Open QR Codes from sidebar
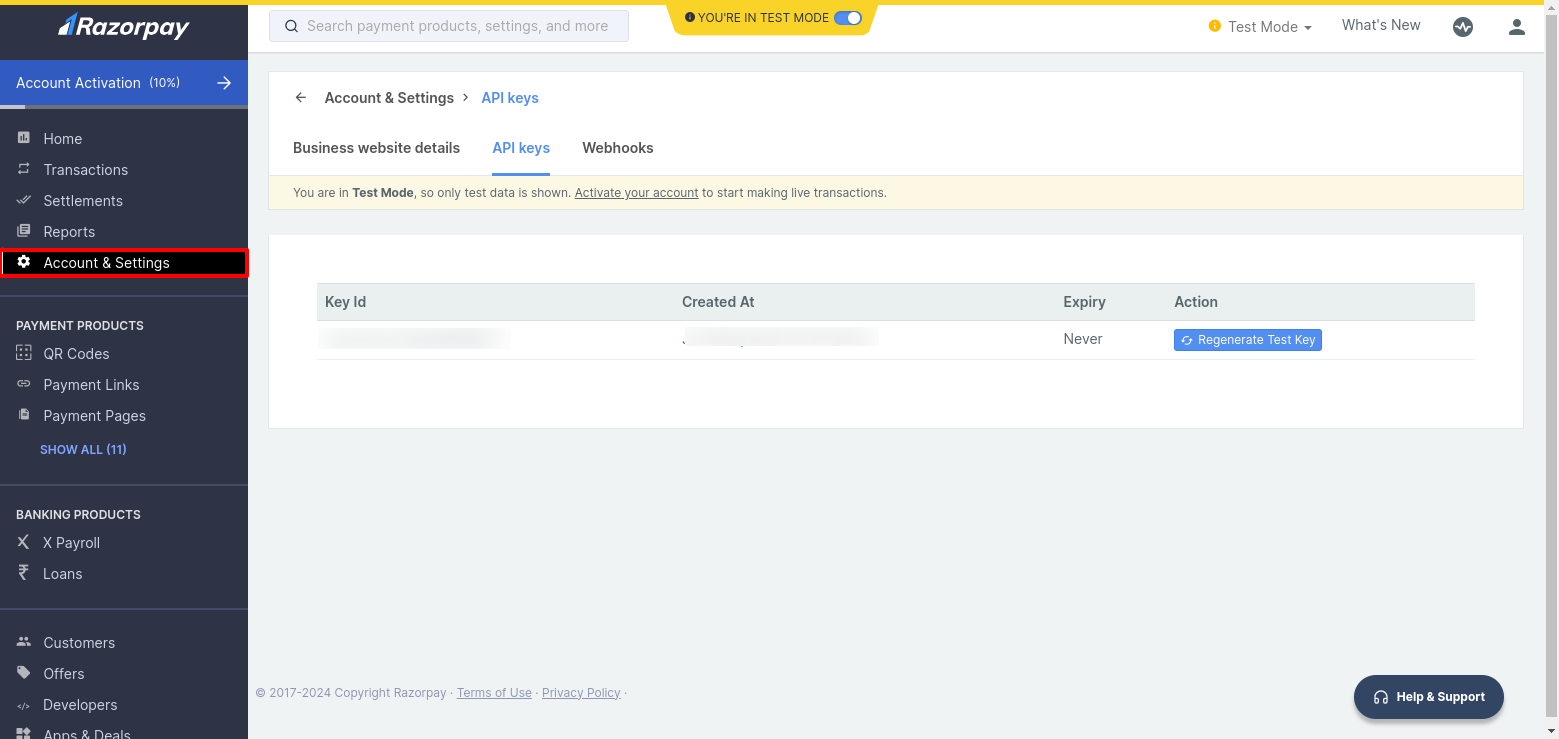Viewport: 1559px width, 739px height. 76,354
